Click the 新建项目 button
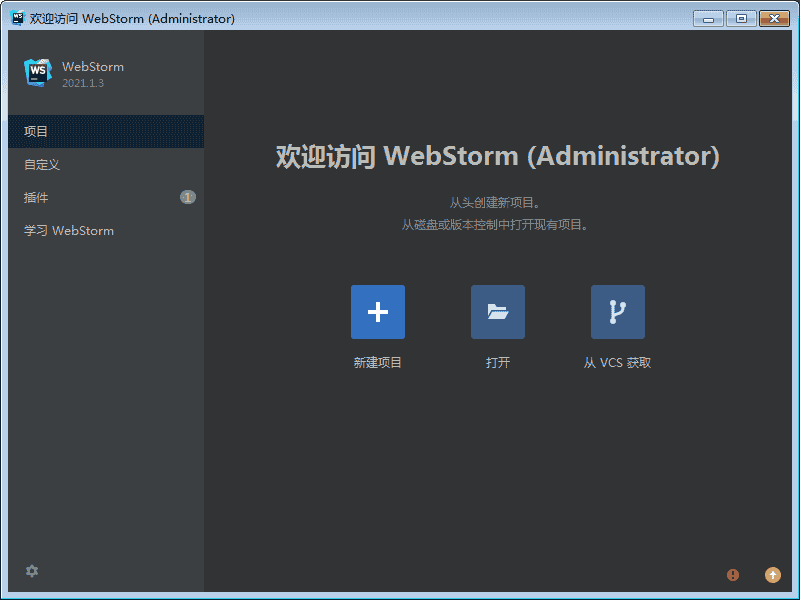800x600 pixels. (378, 362)
